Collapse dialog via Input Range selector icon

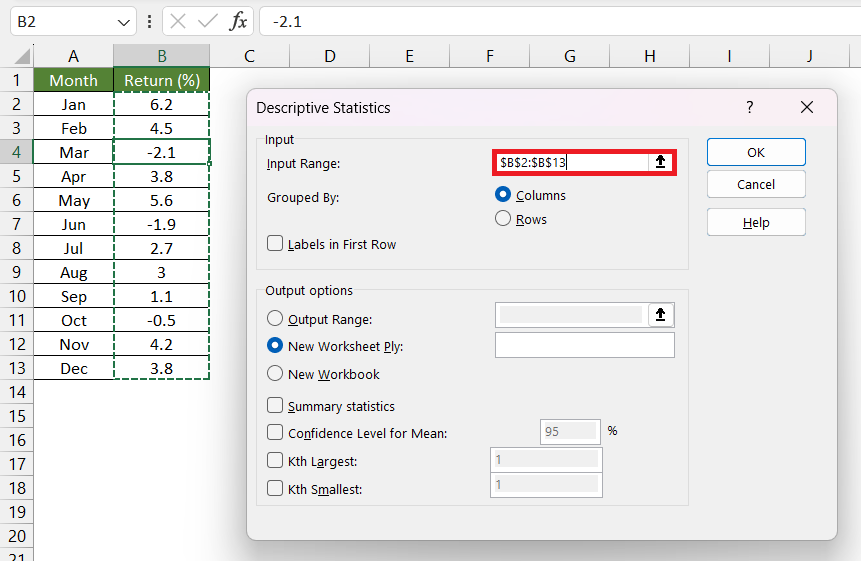click(x=661, y=162)
